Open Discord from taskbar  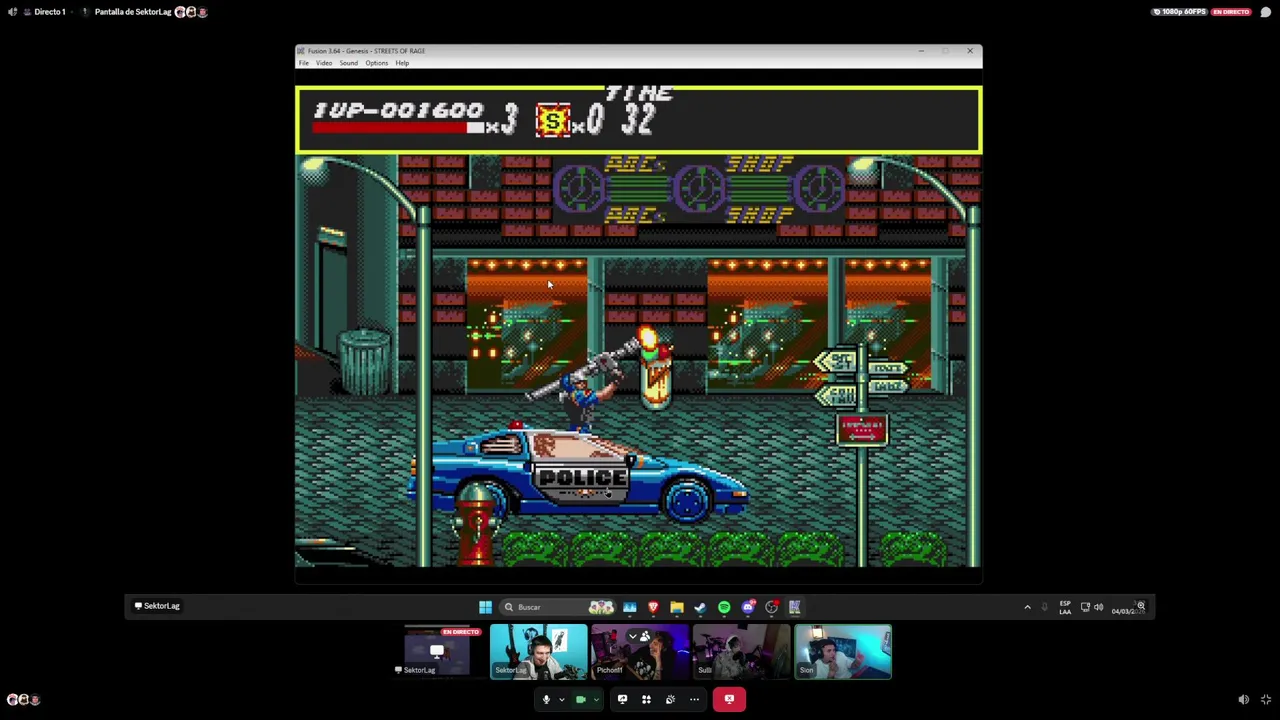(x=748, y=607)
